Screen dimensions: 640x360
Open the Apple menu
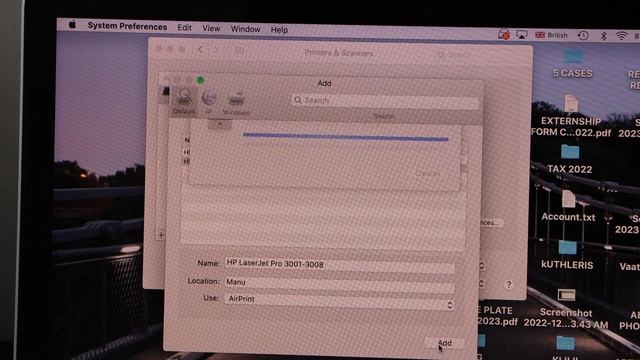(x=72, y=25)
